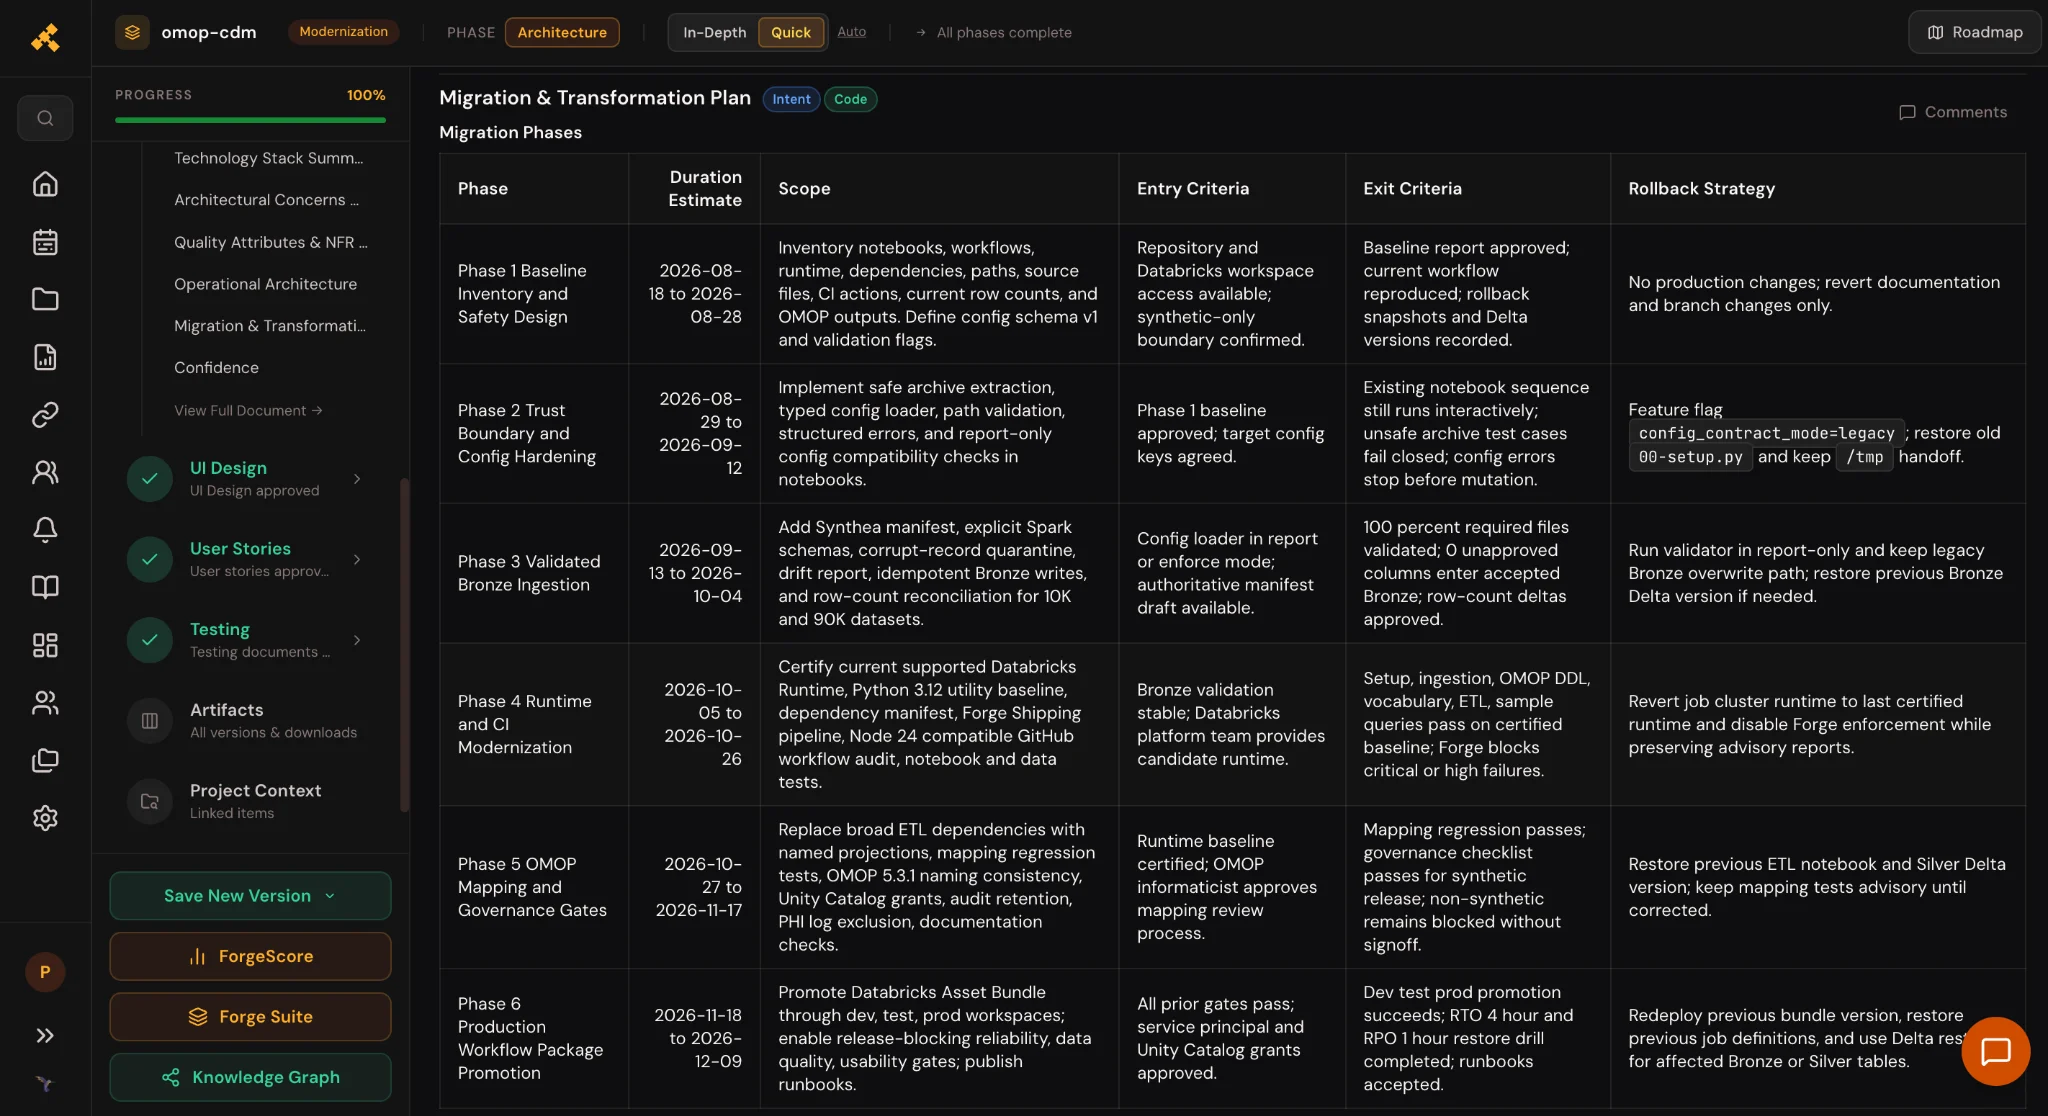Viewport: 2048px width, 1116px height.
Task: Toggle the Intent tag
Action: (x=791, y=99)
